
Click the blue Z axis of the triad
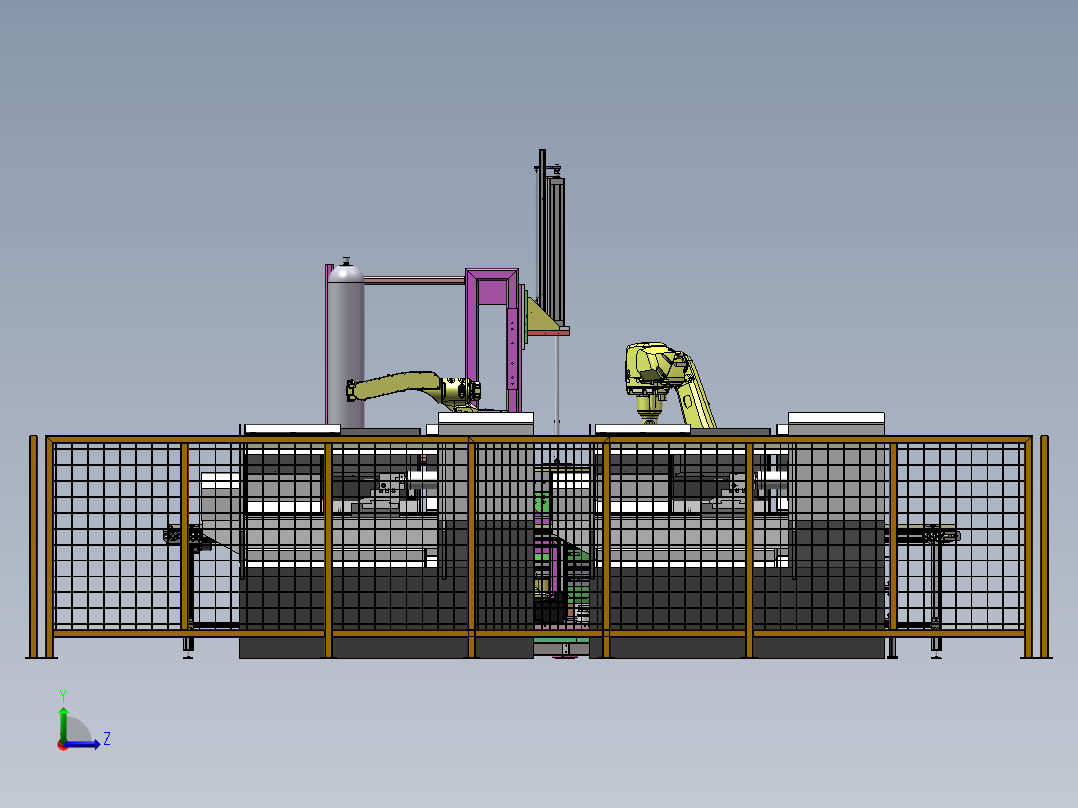click(x=83, y=744)
